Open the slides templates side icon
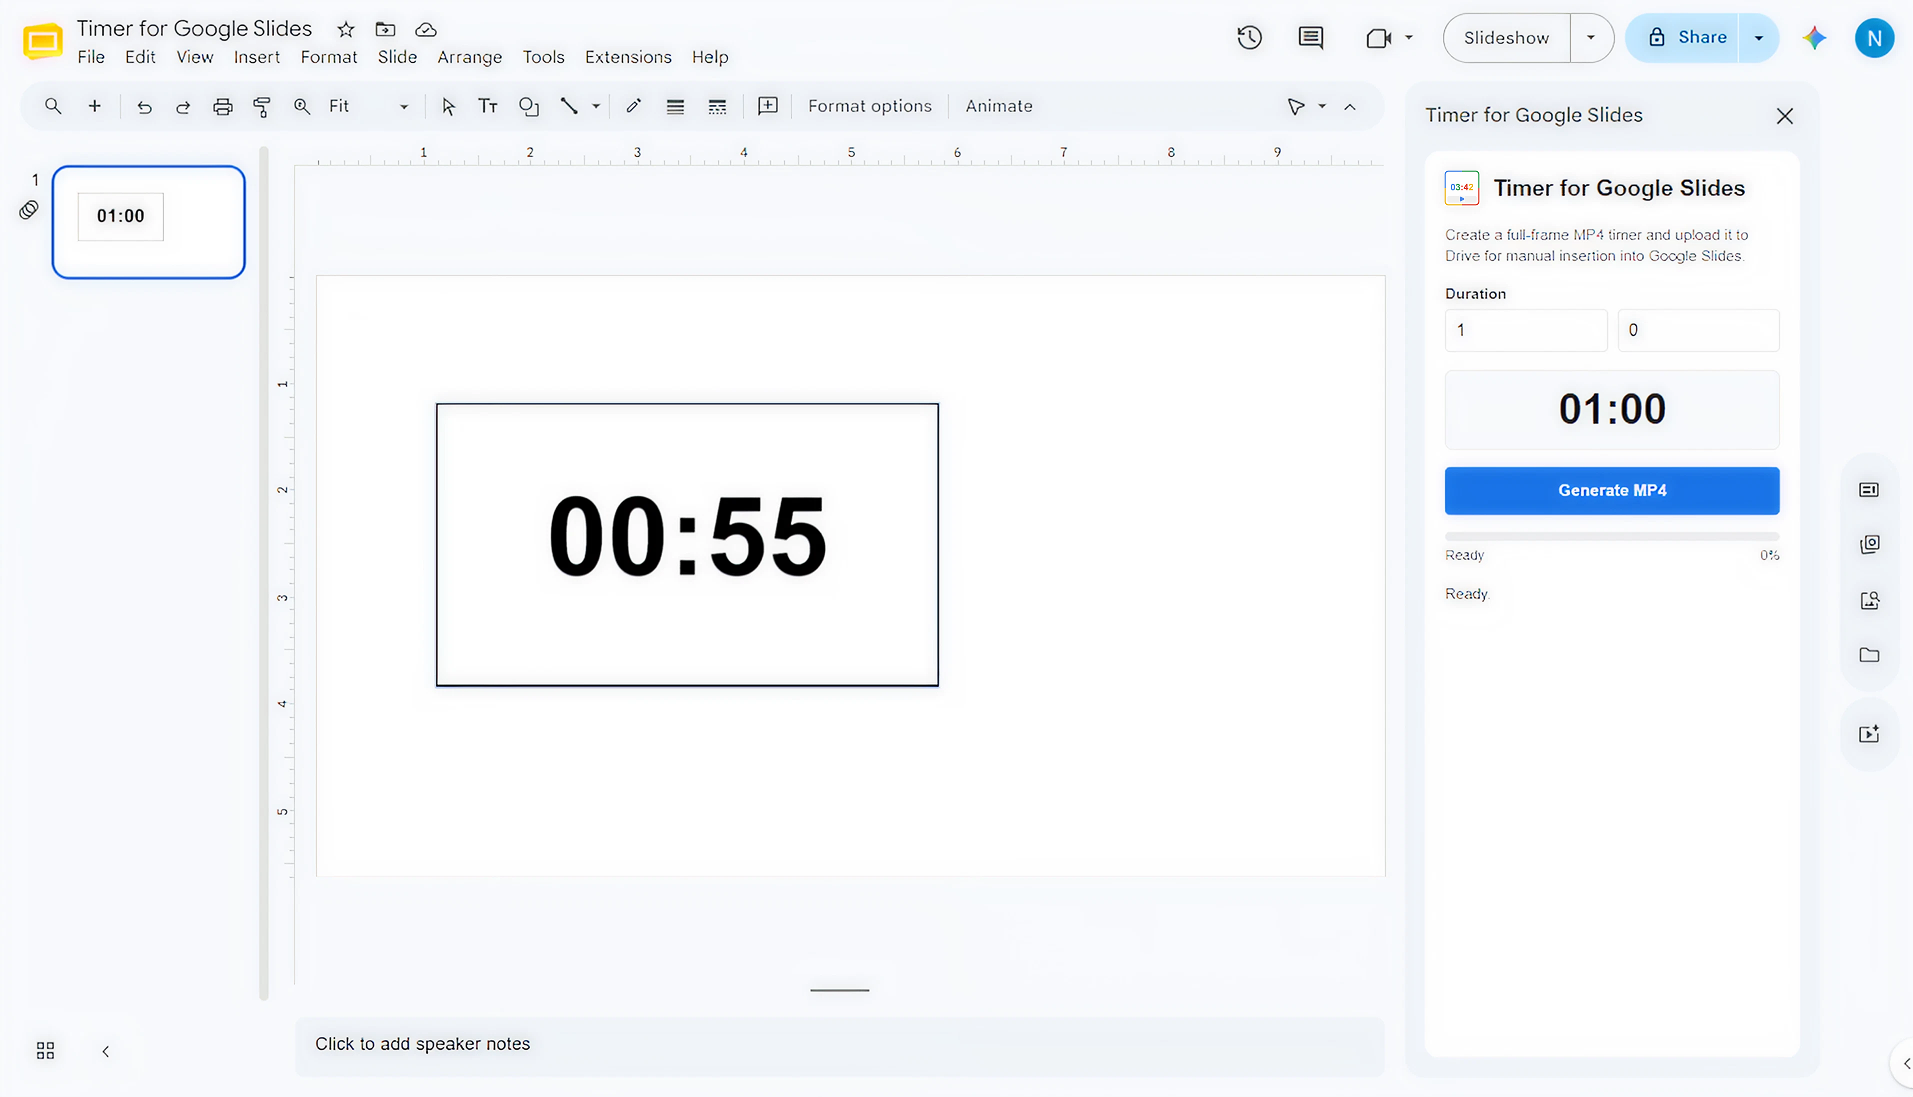 1869,490
